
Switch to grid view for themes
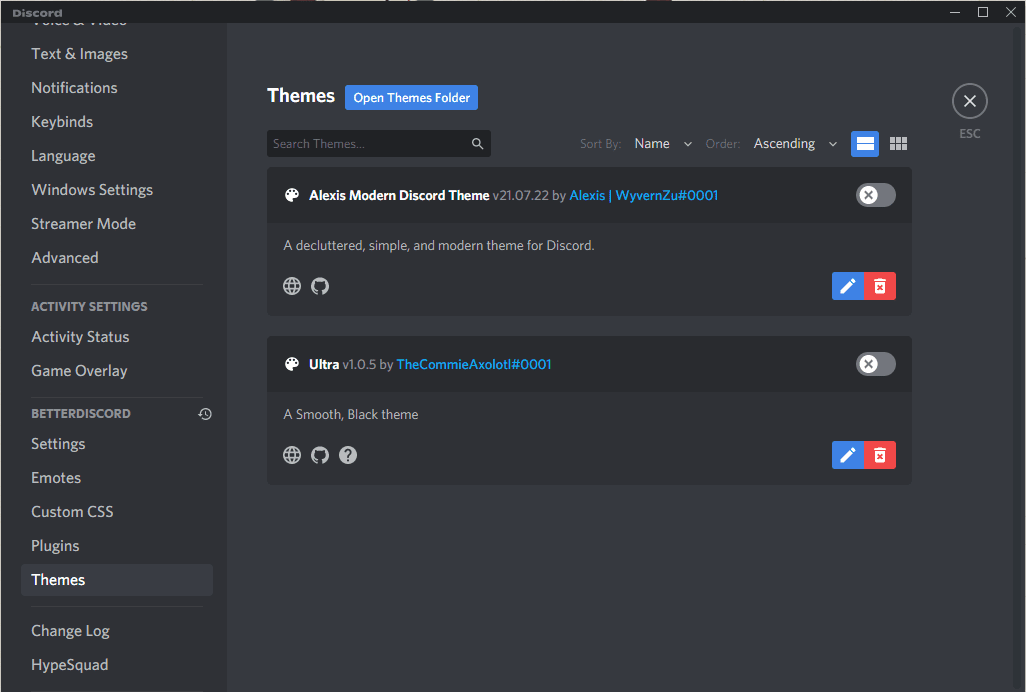click(x=897, y=143)
